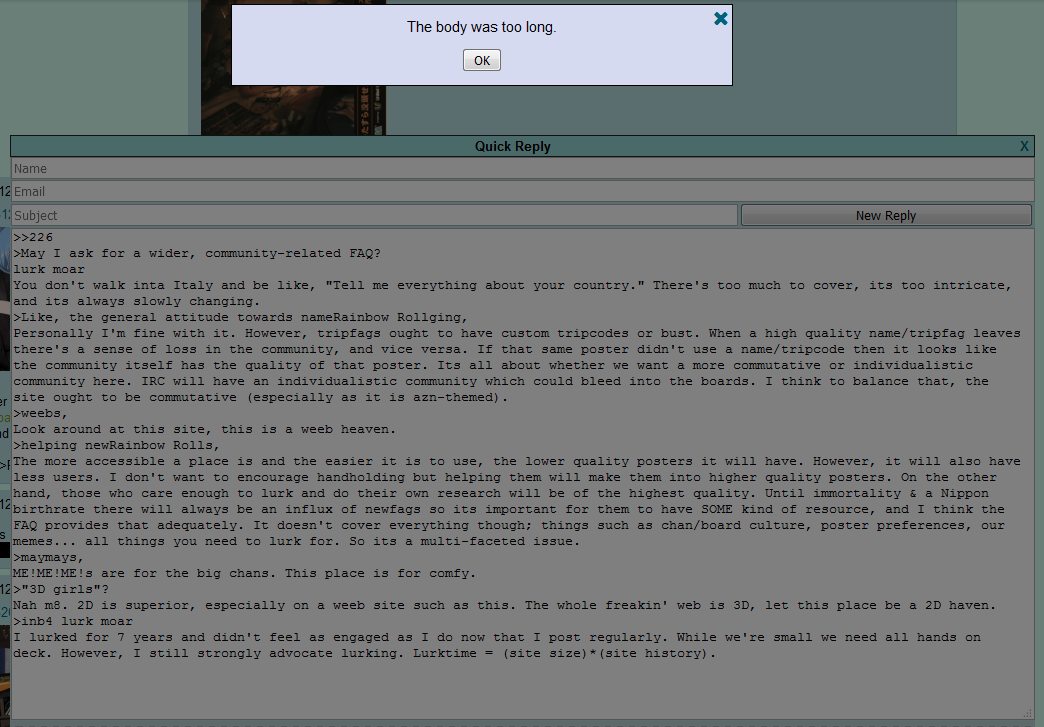Screen dimensions: 1044x727
Task: Place cursor on the '>>226' quote line
Action: coord(33,237)
